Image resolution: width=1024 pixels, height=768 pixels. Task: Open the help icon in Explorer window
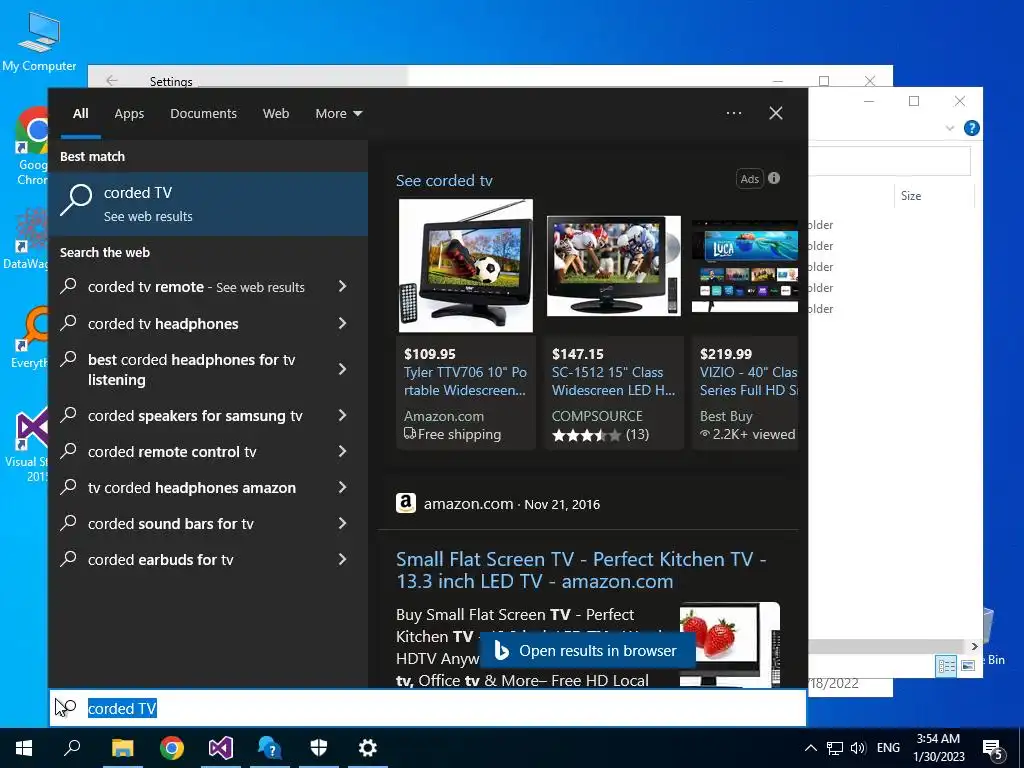(x=972, y=128)
